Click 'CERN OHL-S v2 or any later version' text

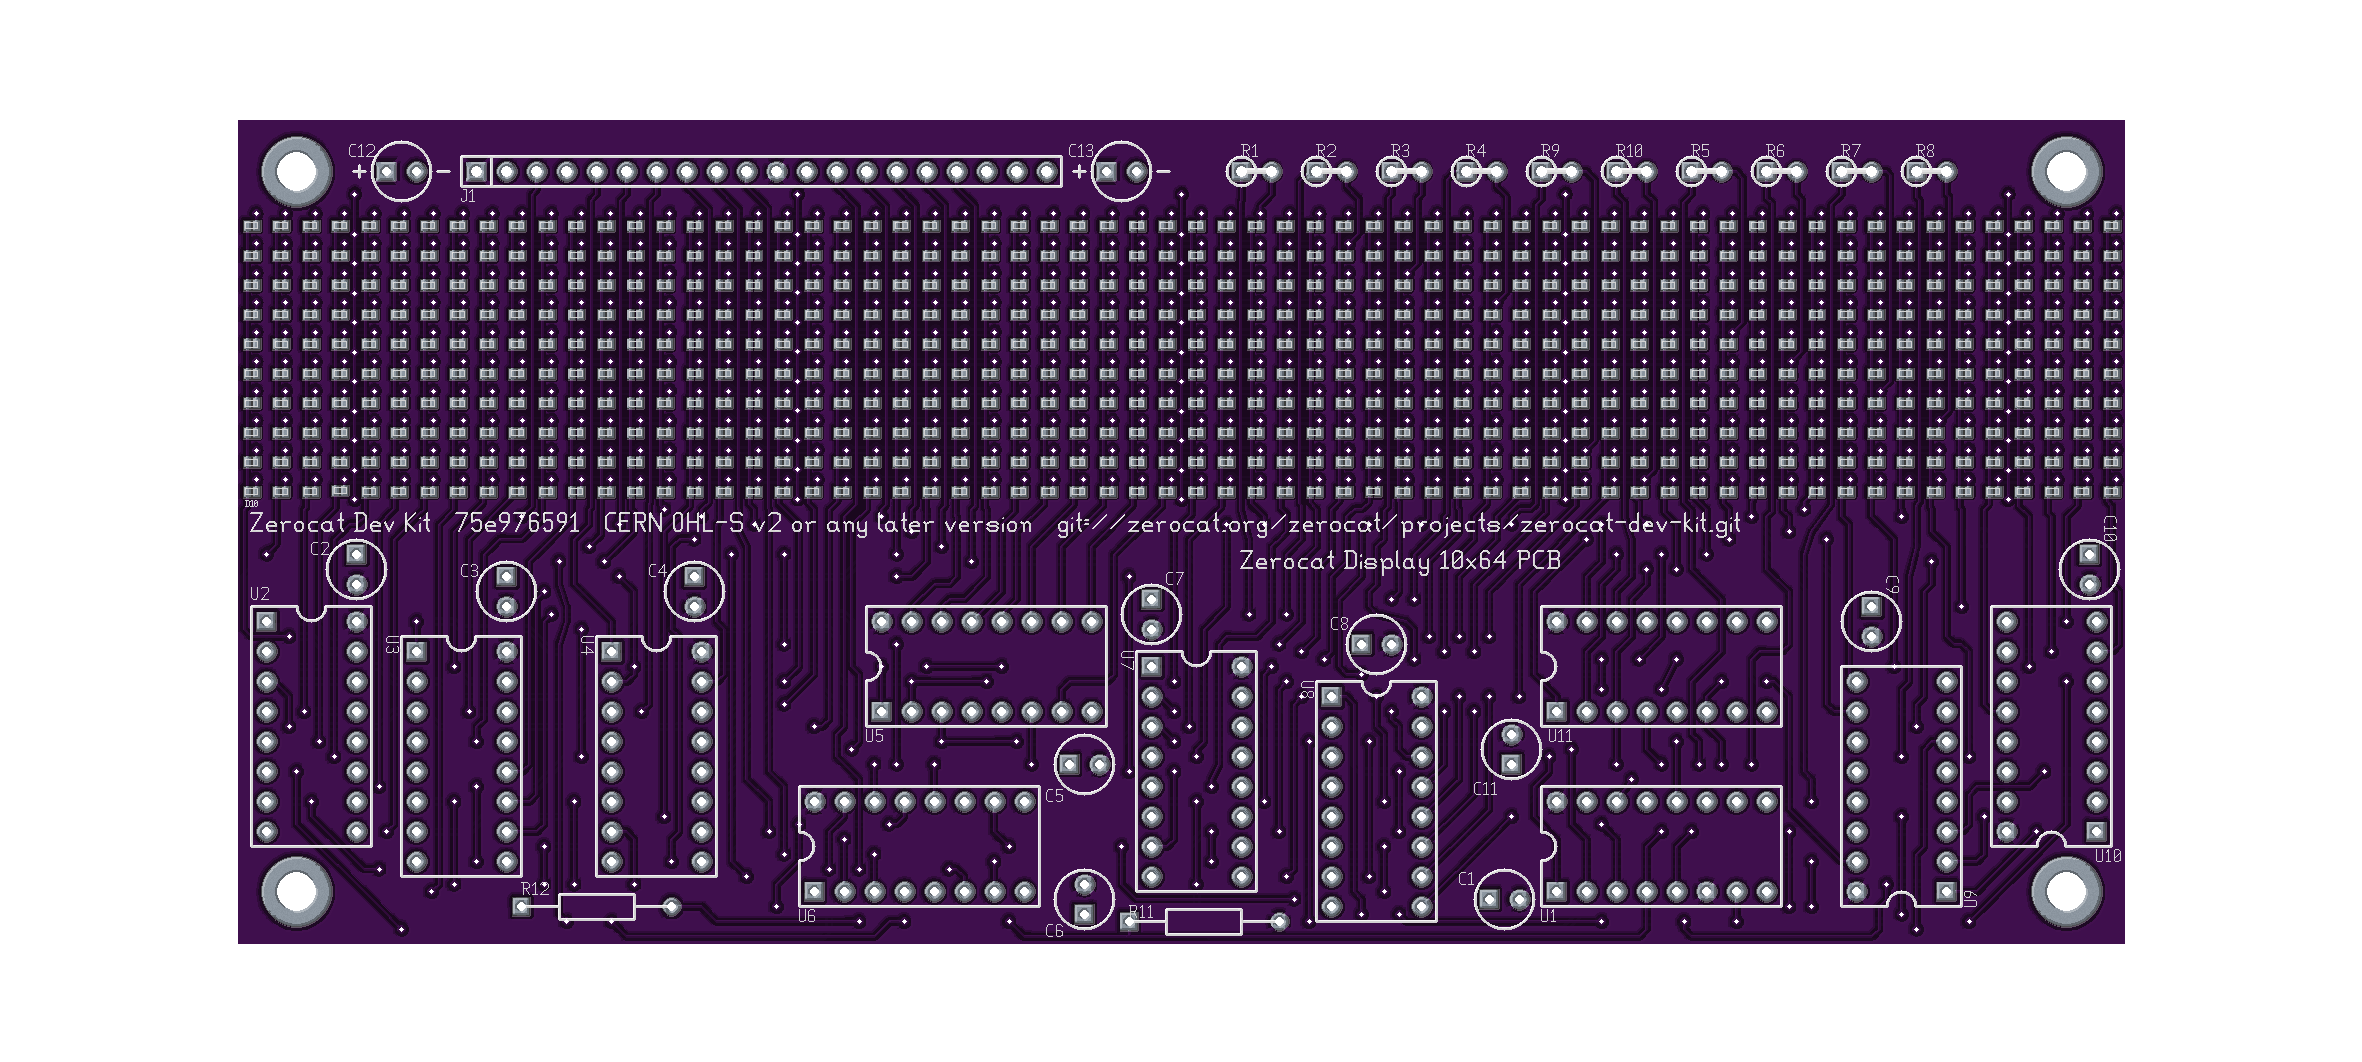pyautogui.click(x=818, y=524)
